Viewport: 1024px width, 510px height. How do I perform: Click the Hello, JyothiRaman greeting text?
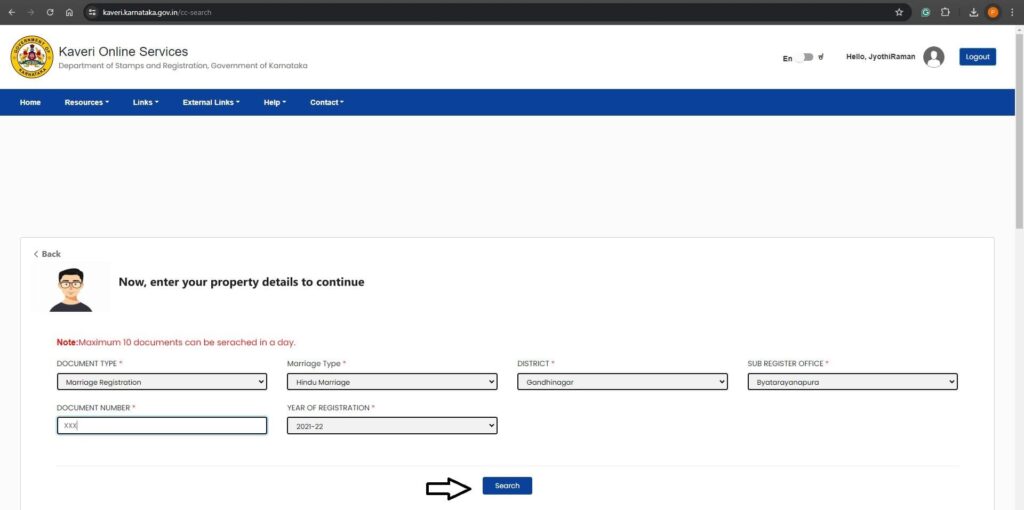[880, 57]
